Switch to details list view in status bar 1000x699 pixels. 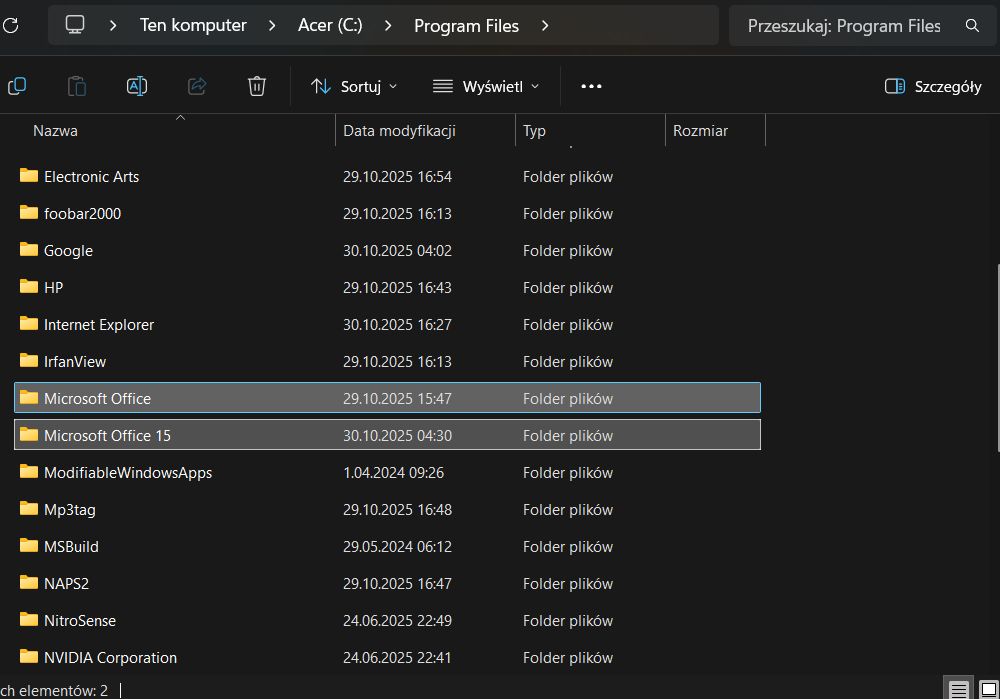[x=958, y=689]
